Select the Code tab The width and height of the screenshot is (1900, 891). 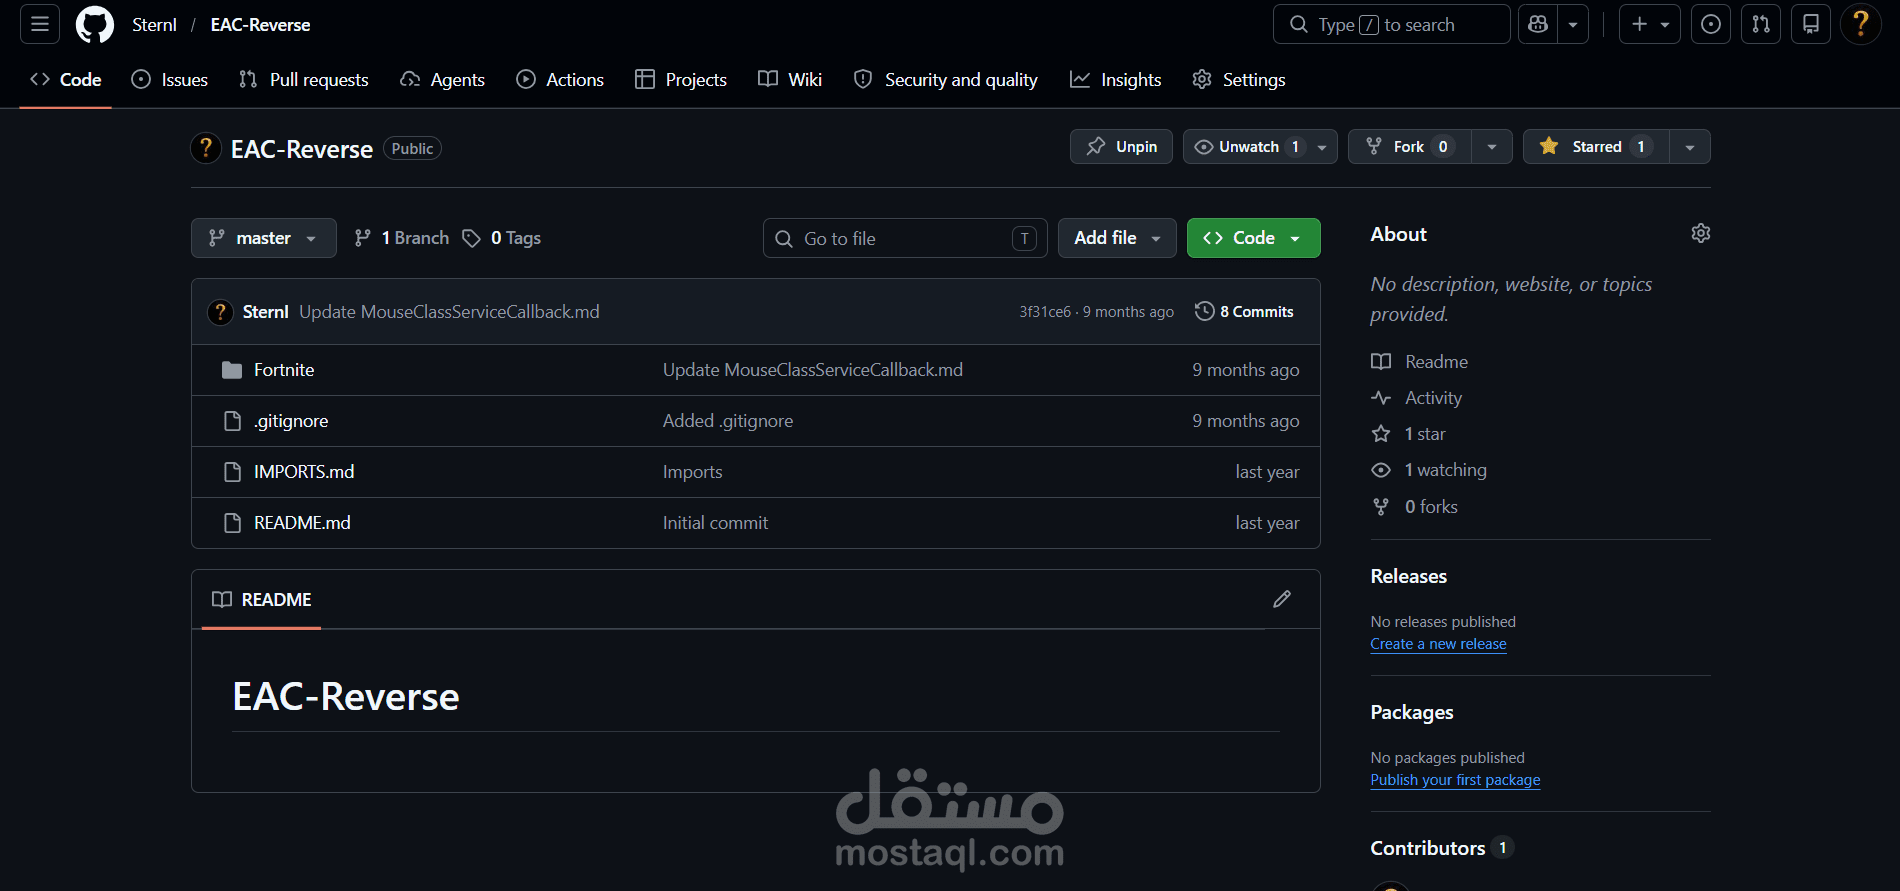click(66, 80)
